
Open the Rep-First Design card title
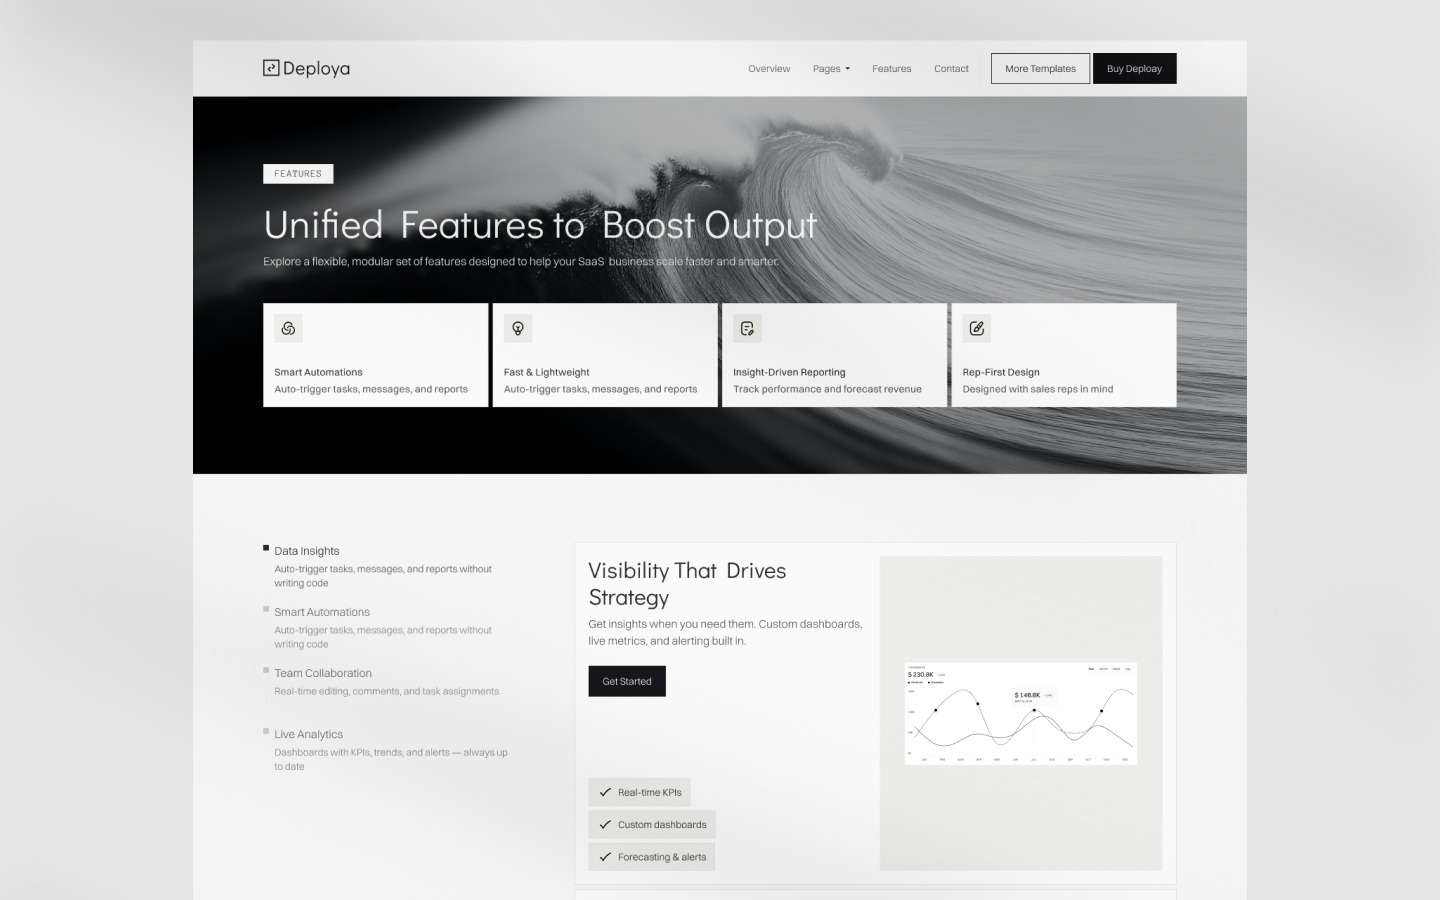[x=1001, y=372]
